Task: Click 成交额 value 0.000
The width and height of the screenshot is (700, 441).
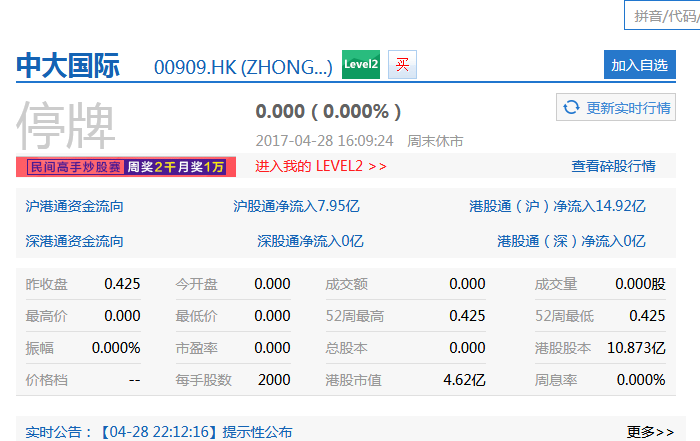Action: click(467, 284)
